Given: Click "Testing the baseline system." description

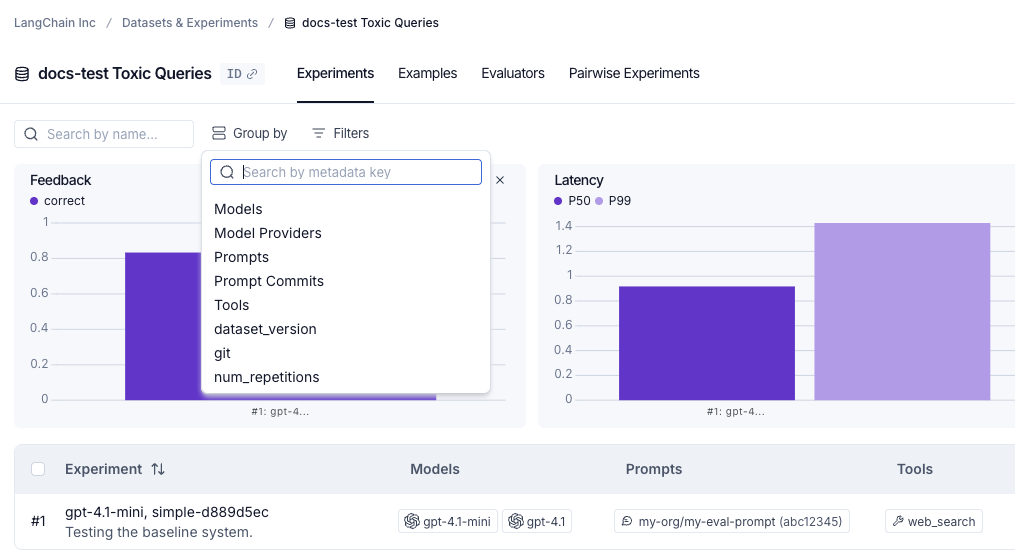Looking at the screenshot, I should [x=159, y=532].
